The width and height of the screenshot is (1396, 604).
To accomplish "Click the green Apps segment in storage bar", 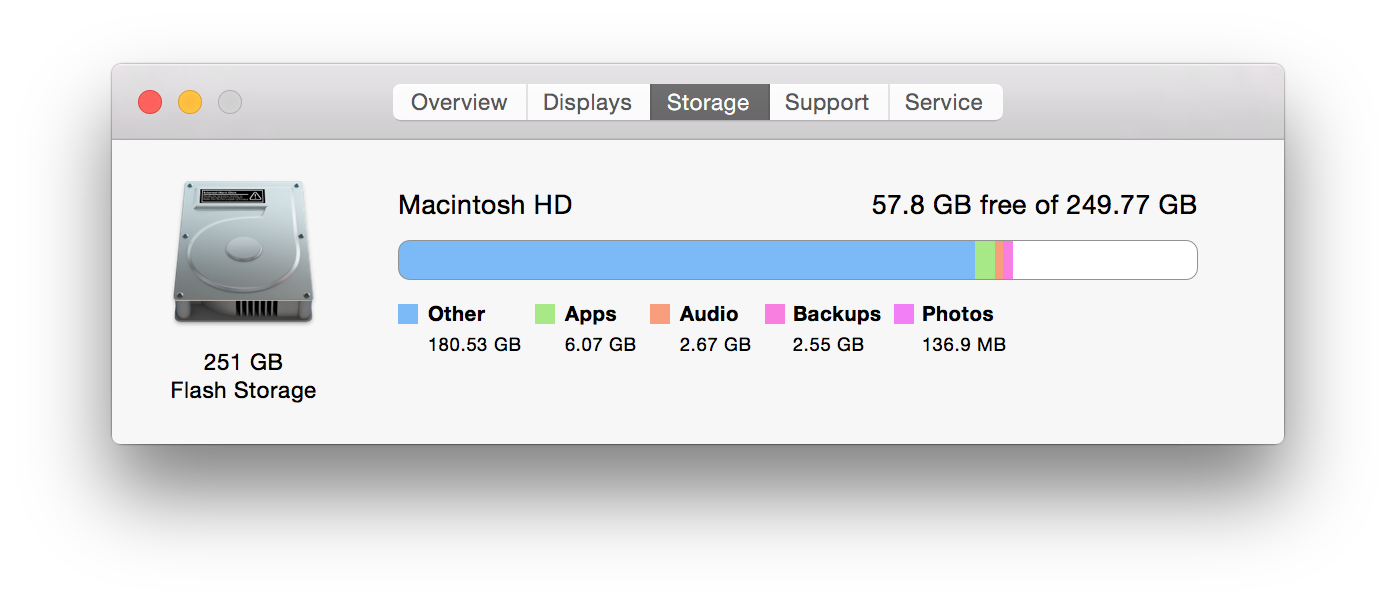I will [x=985, y=260].
